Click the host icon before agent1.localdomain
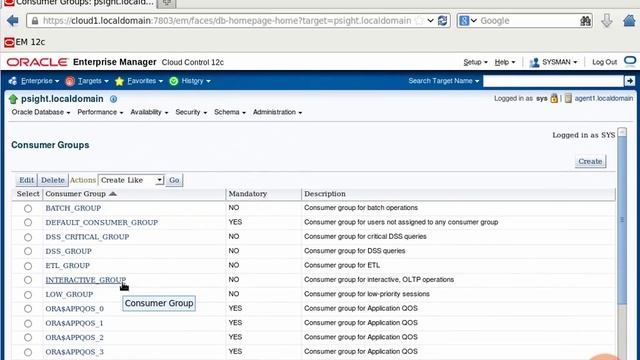 pos(568,98)
